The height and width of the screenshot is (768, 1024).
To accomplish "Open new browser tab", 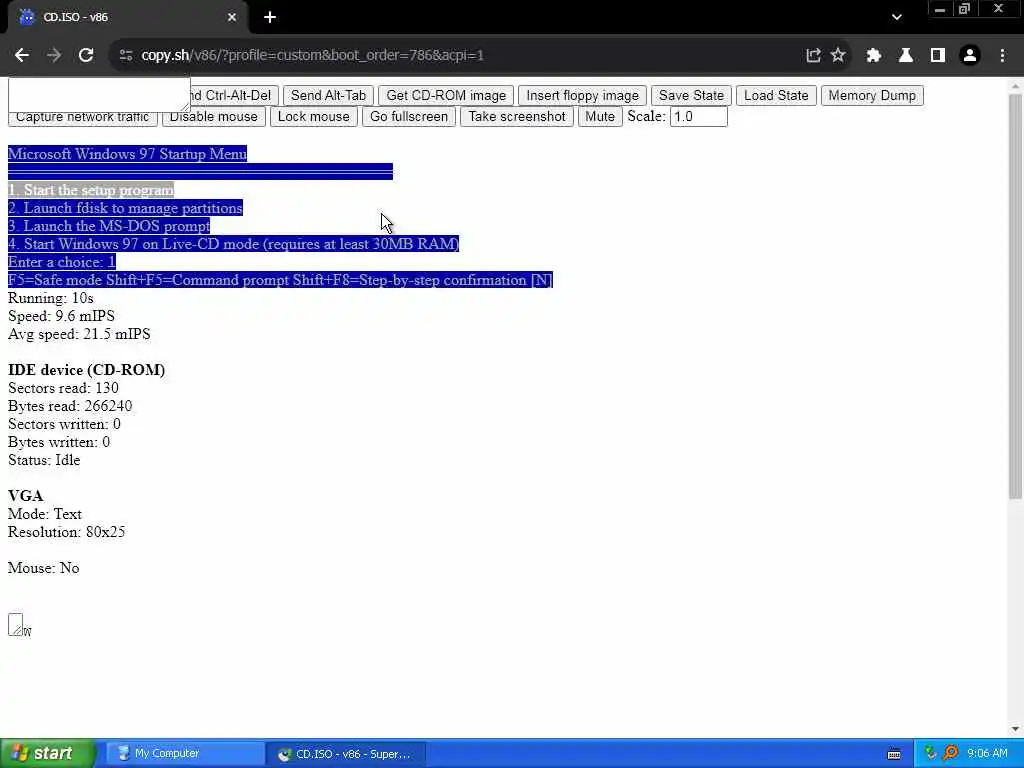I will point(270,17).
